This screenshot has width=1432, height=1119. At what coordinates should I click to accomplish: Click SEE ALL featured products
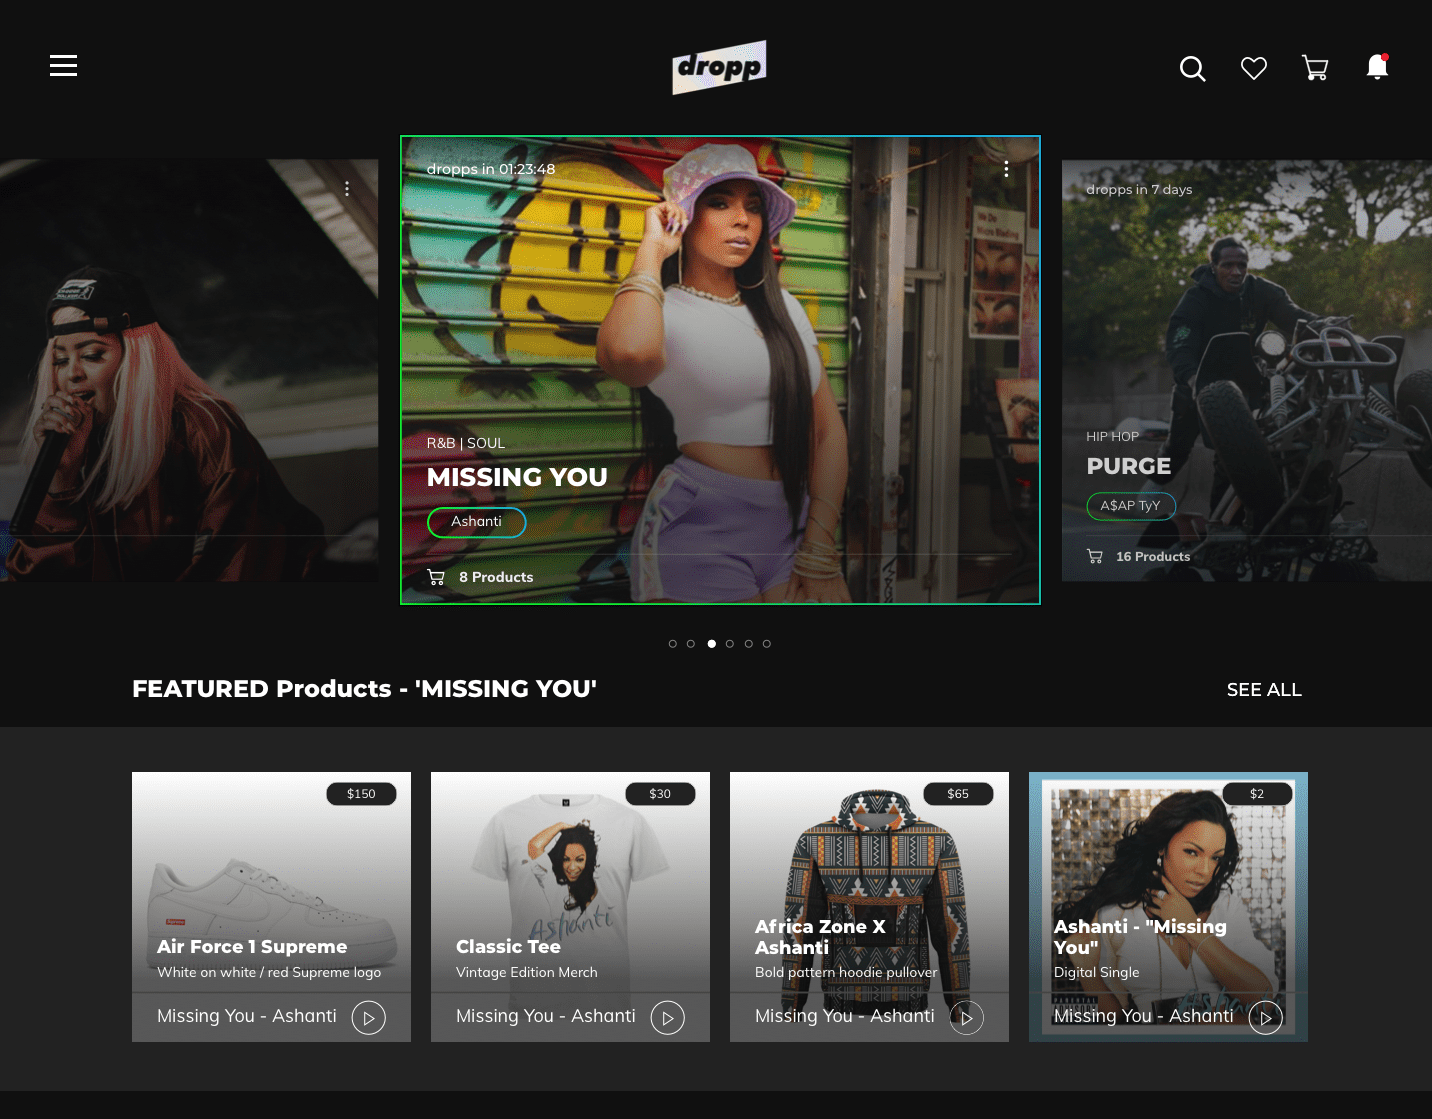1264,690
